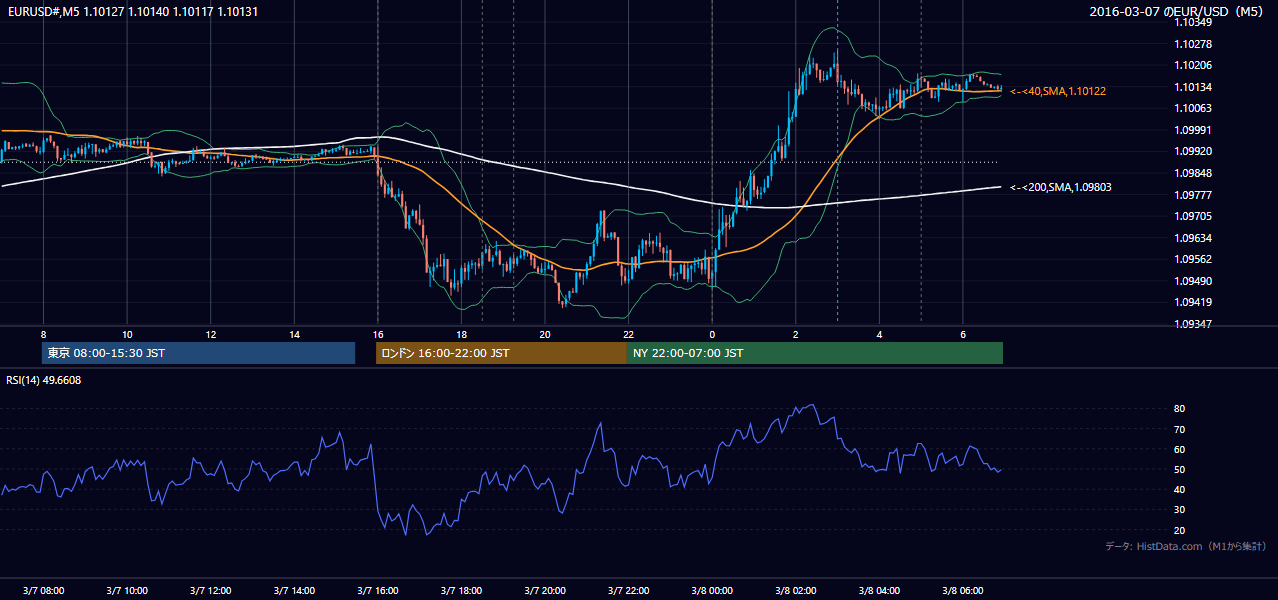Screen dimensions: 1278x600
Task: Click the HistData.com data source credit
Action: click(1185, 546)
